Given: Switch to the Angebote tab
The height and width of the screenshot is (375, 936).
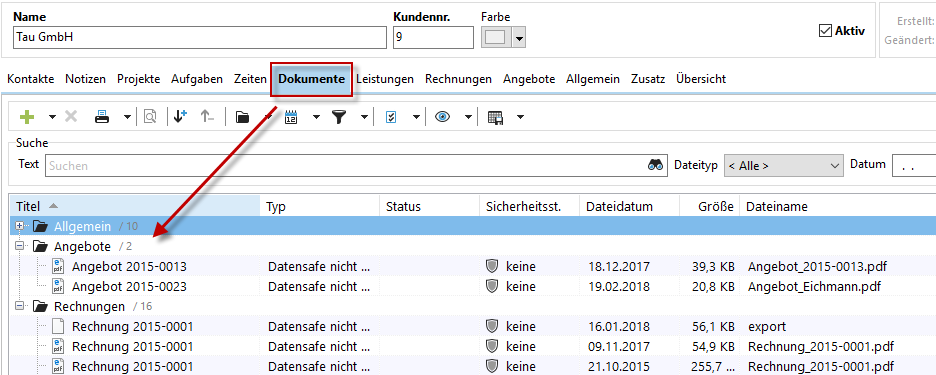Looking at the screenshot, I should 529,79.
